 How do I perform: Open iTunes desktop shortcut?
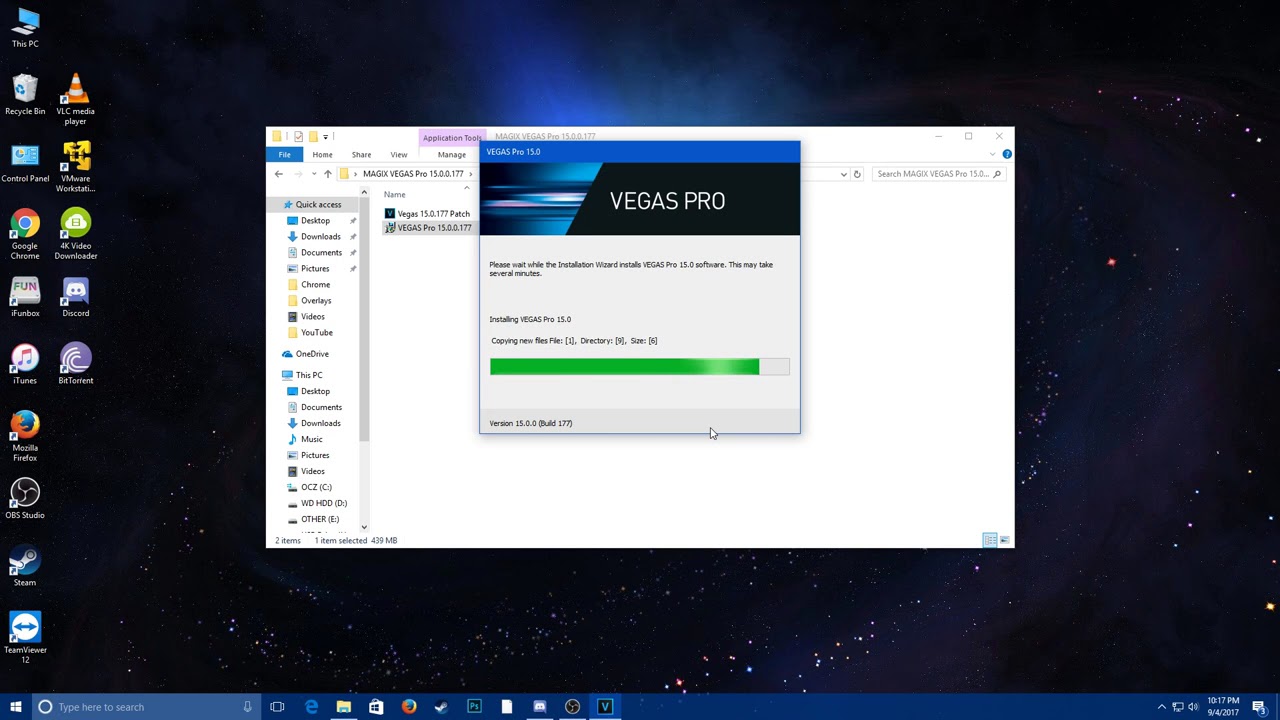(x=25, y=364)
